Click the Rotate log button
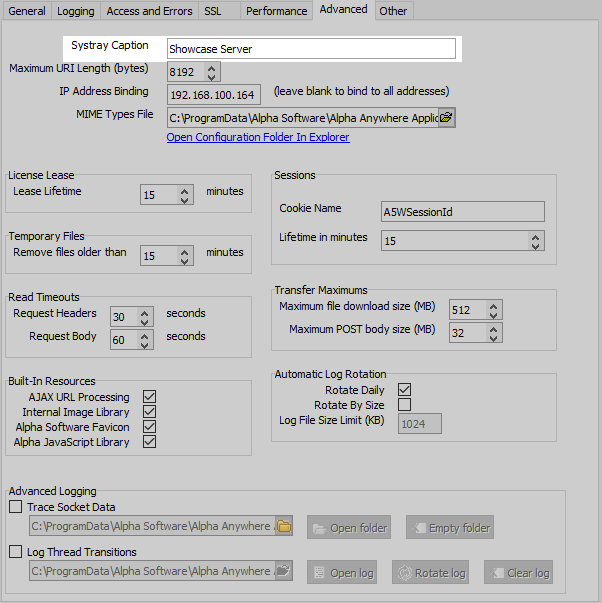Image resolution: width=602 pixels, height=603 pixels. coord(430,572)
